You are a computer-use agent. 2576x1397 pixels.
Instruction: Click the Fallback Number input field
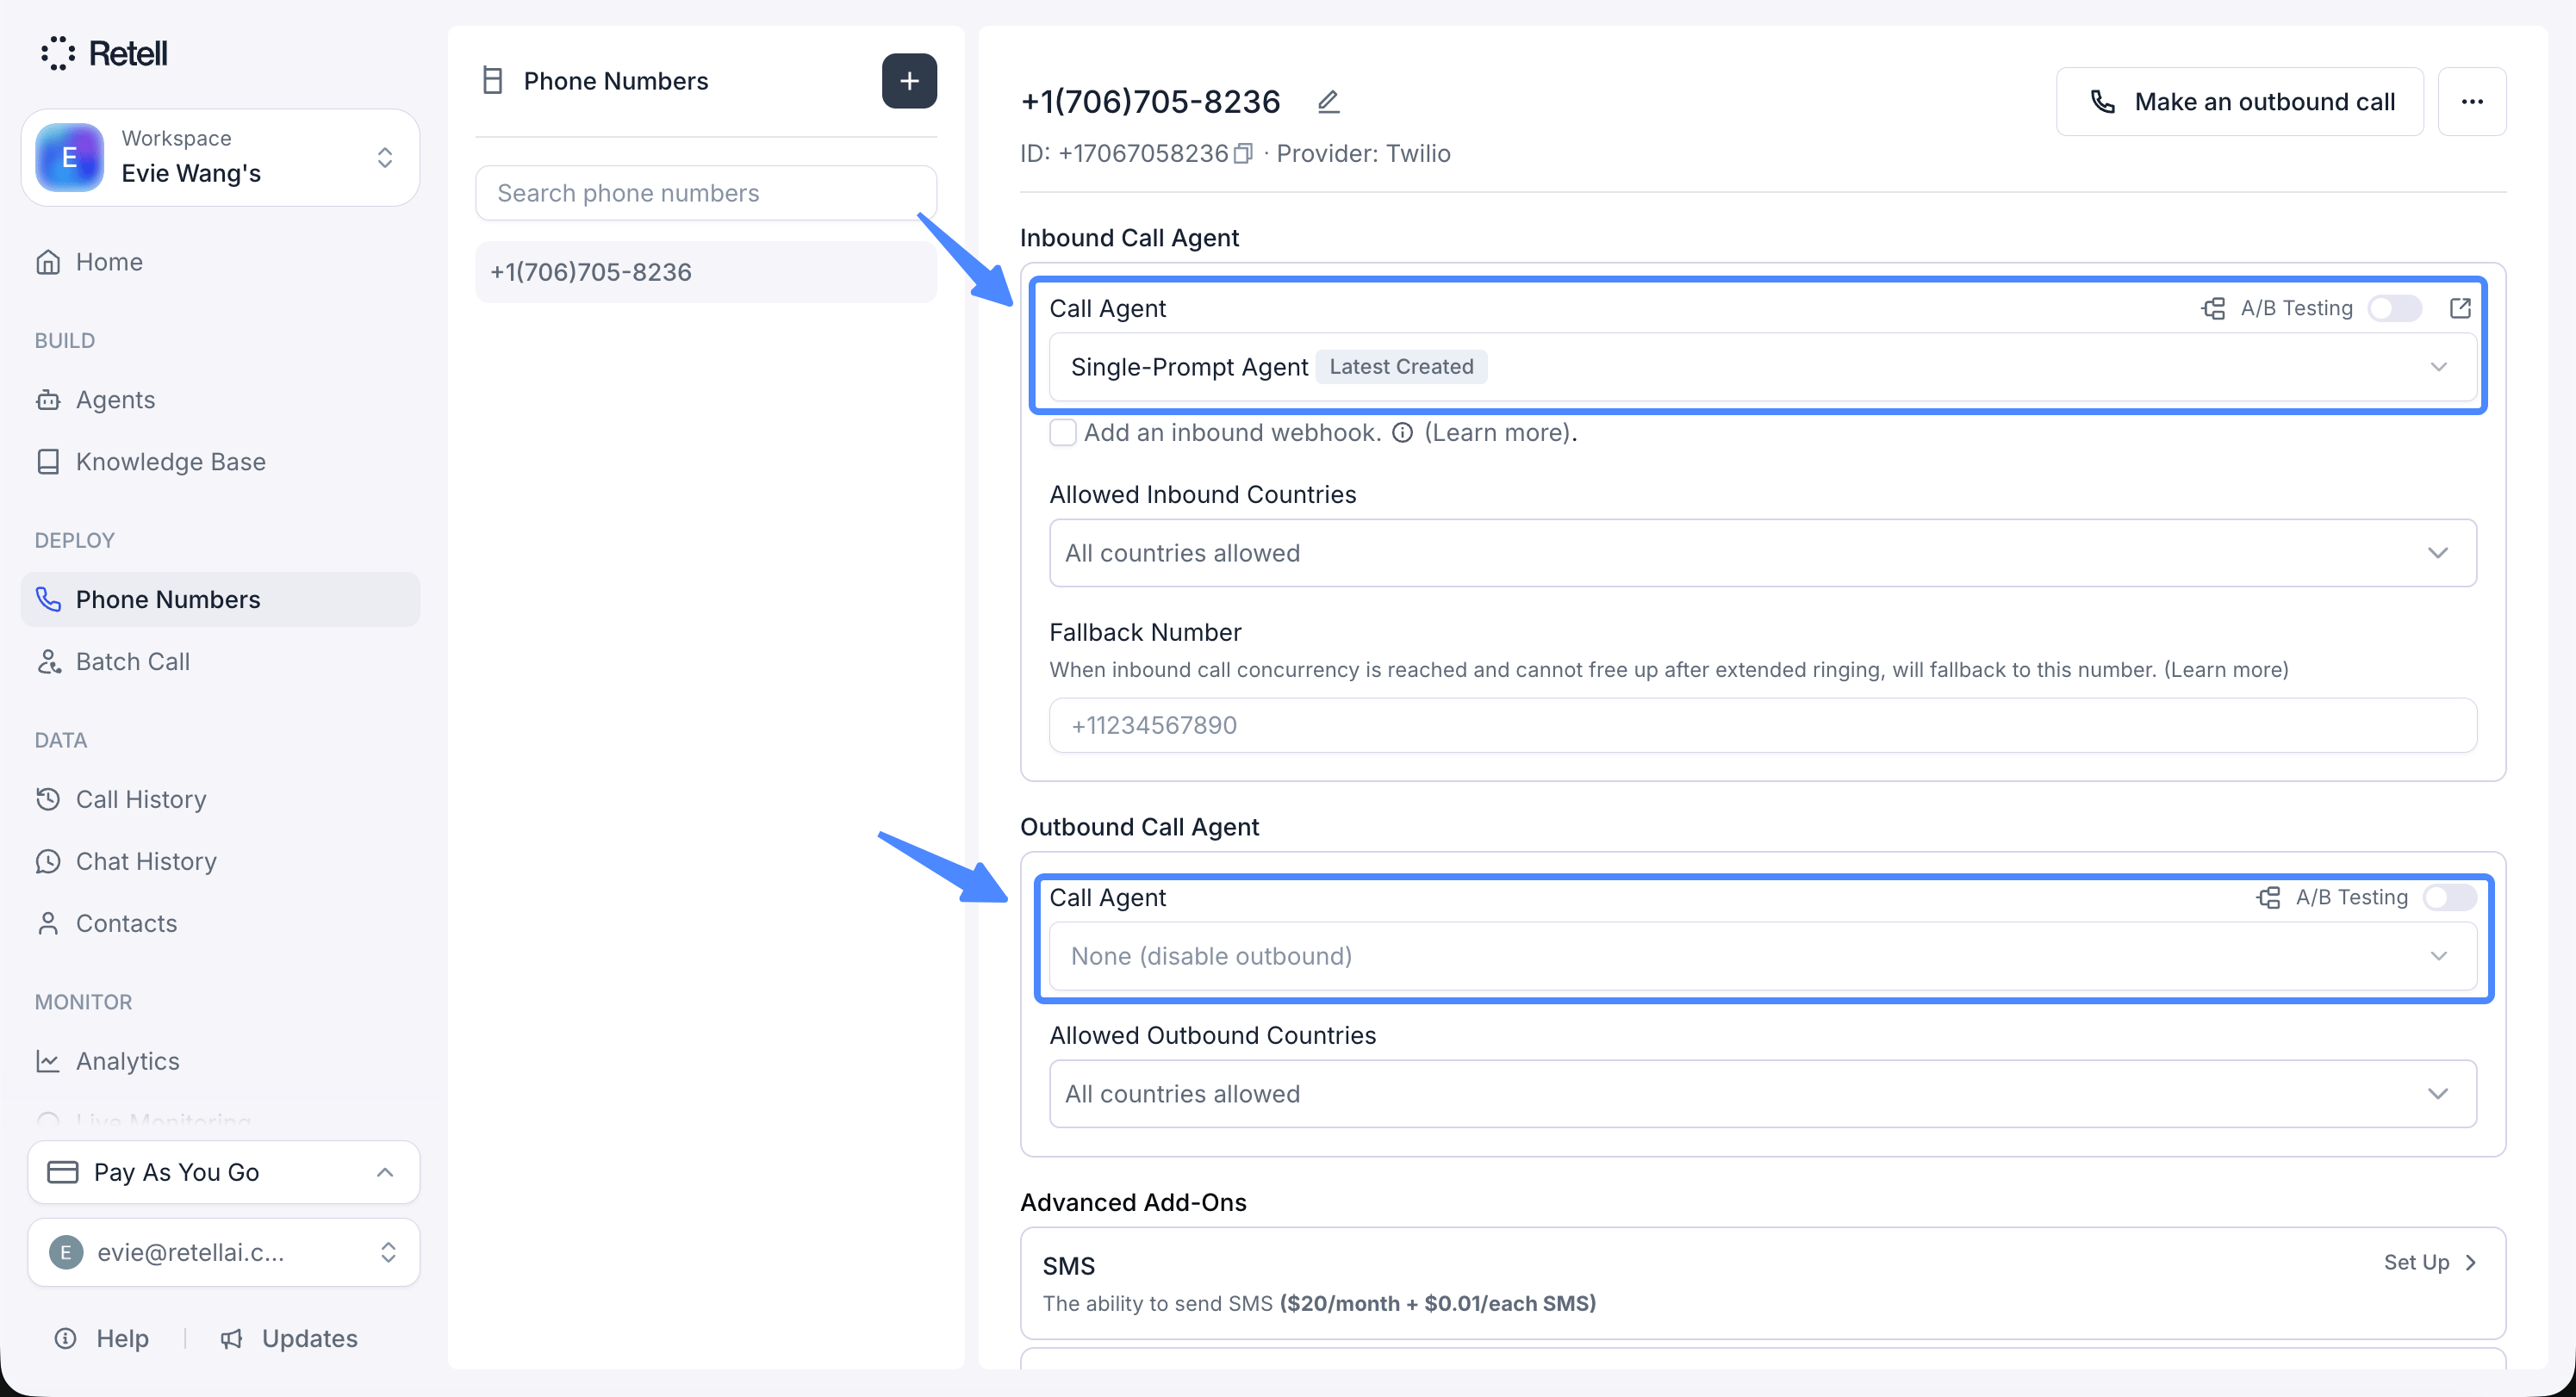pyautogui.click(x=1762, y=725)
